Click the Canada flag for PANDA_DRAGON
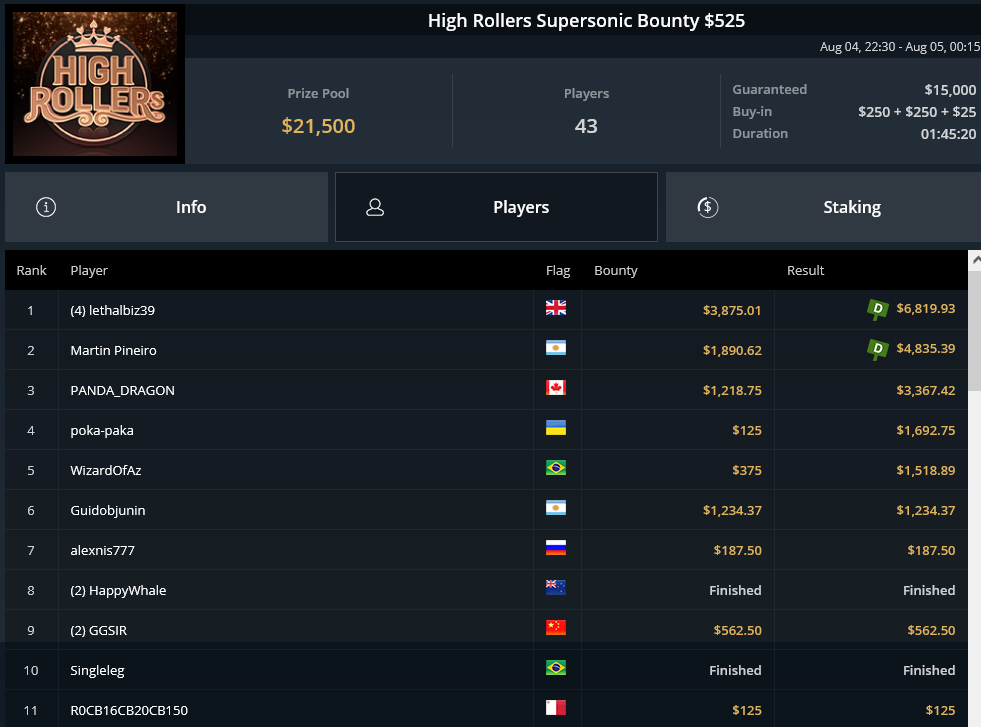 click(556, 388)
